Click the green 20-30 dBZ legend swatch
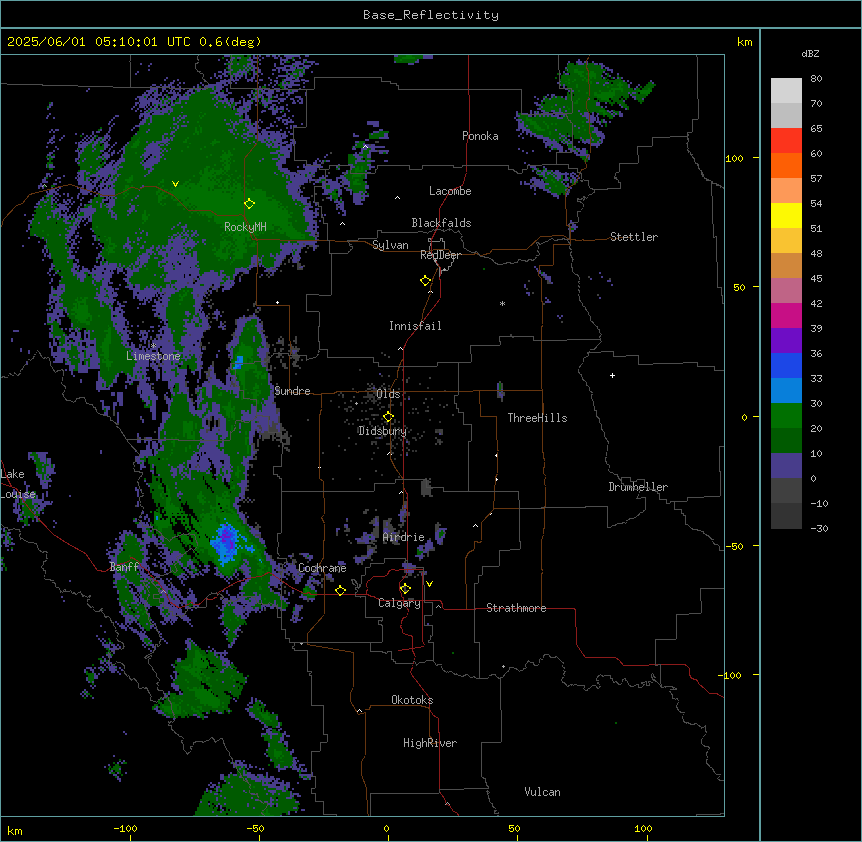Screen dimensions: 862x842 point(786,416)
